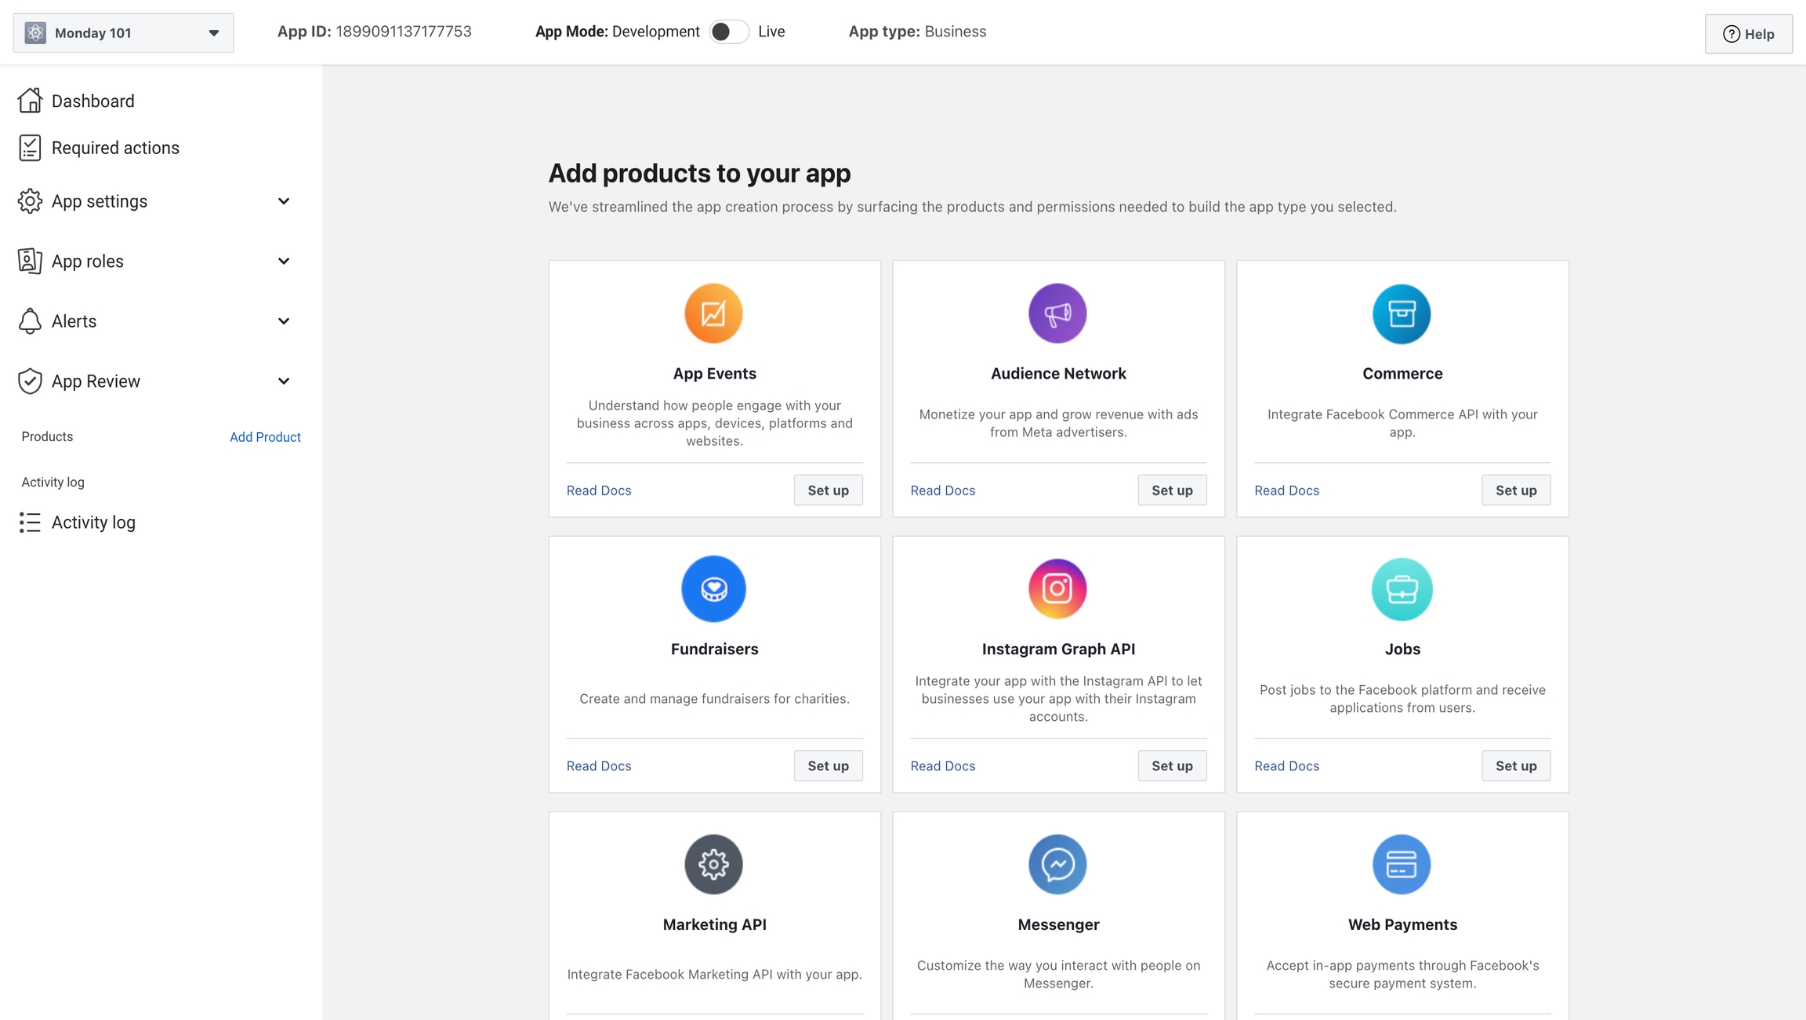The image size is (1806, 1020).
Task: Click the App Events product icon
Action: tap(714, 313)
